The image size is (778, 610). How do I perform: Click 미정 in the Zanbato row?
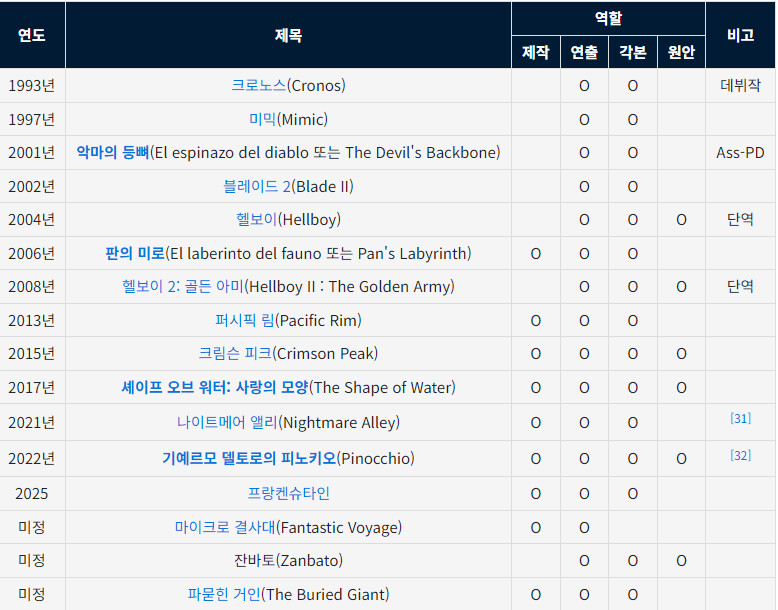click(x=32, y=560)
